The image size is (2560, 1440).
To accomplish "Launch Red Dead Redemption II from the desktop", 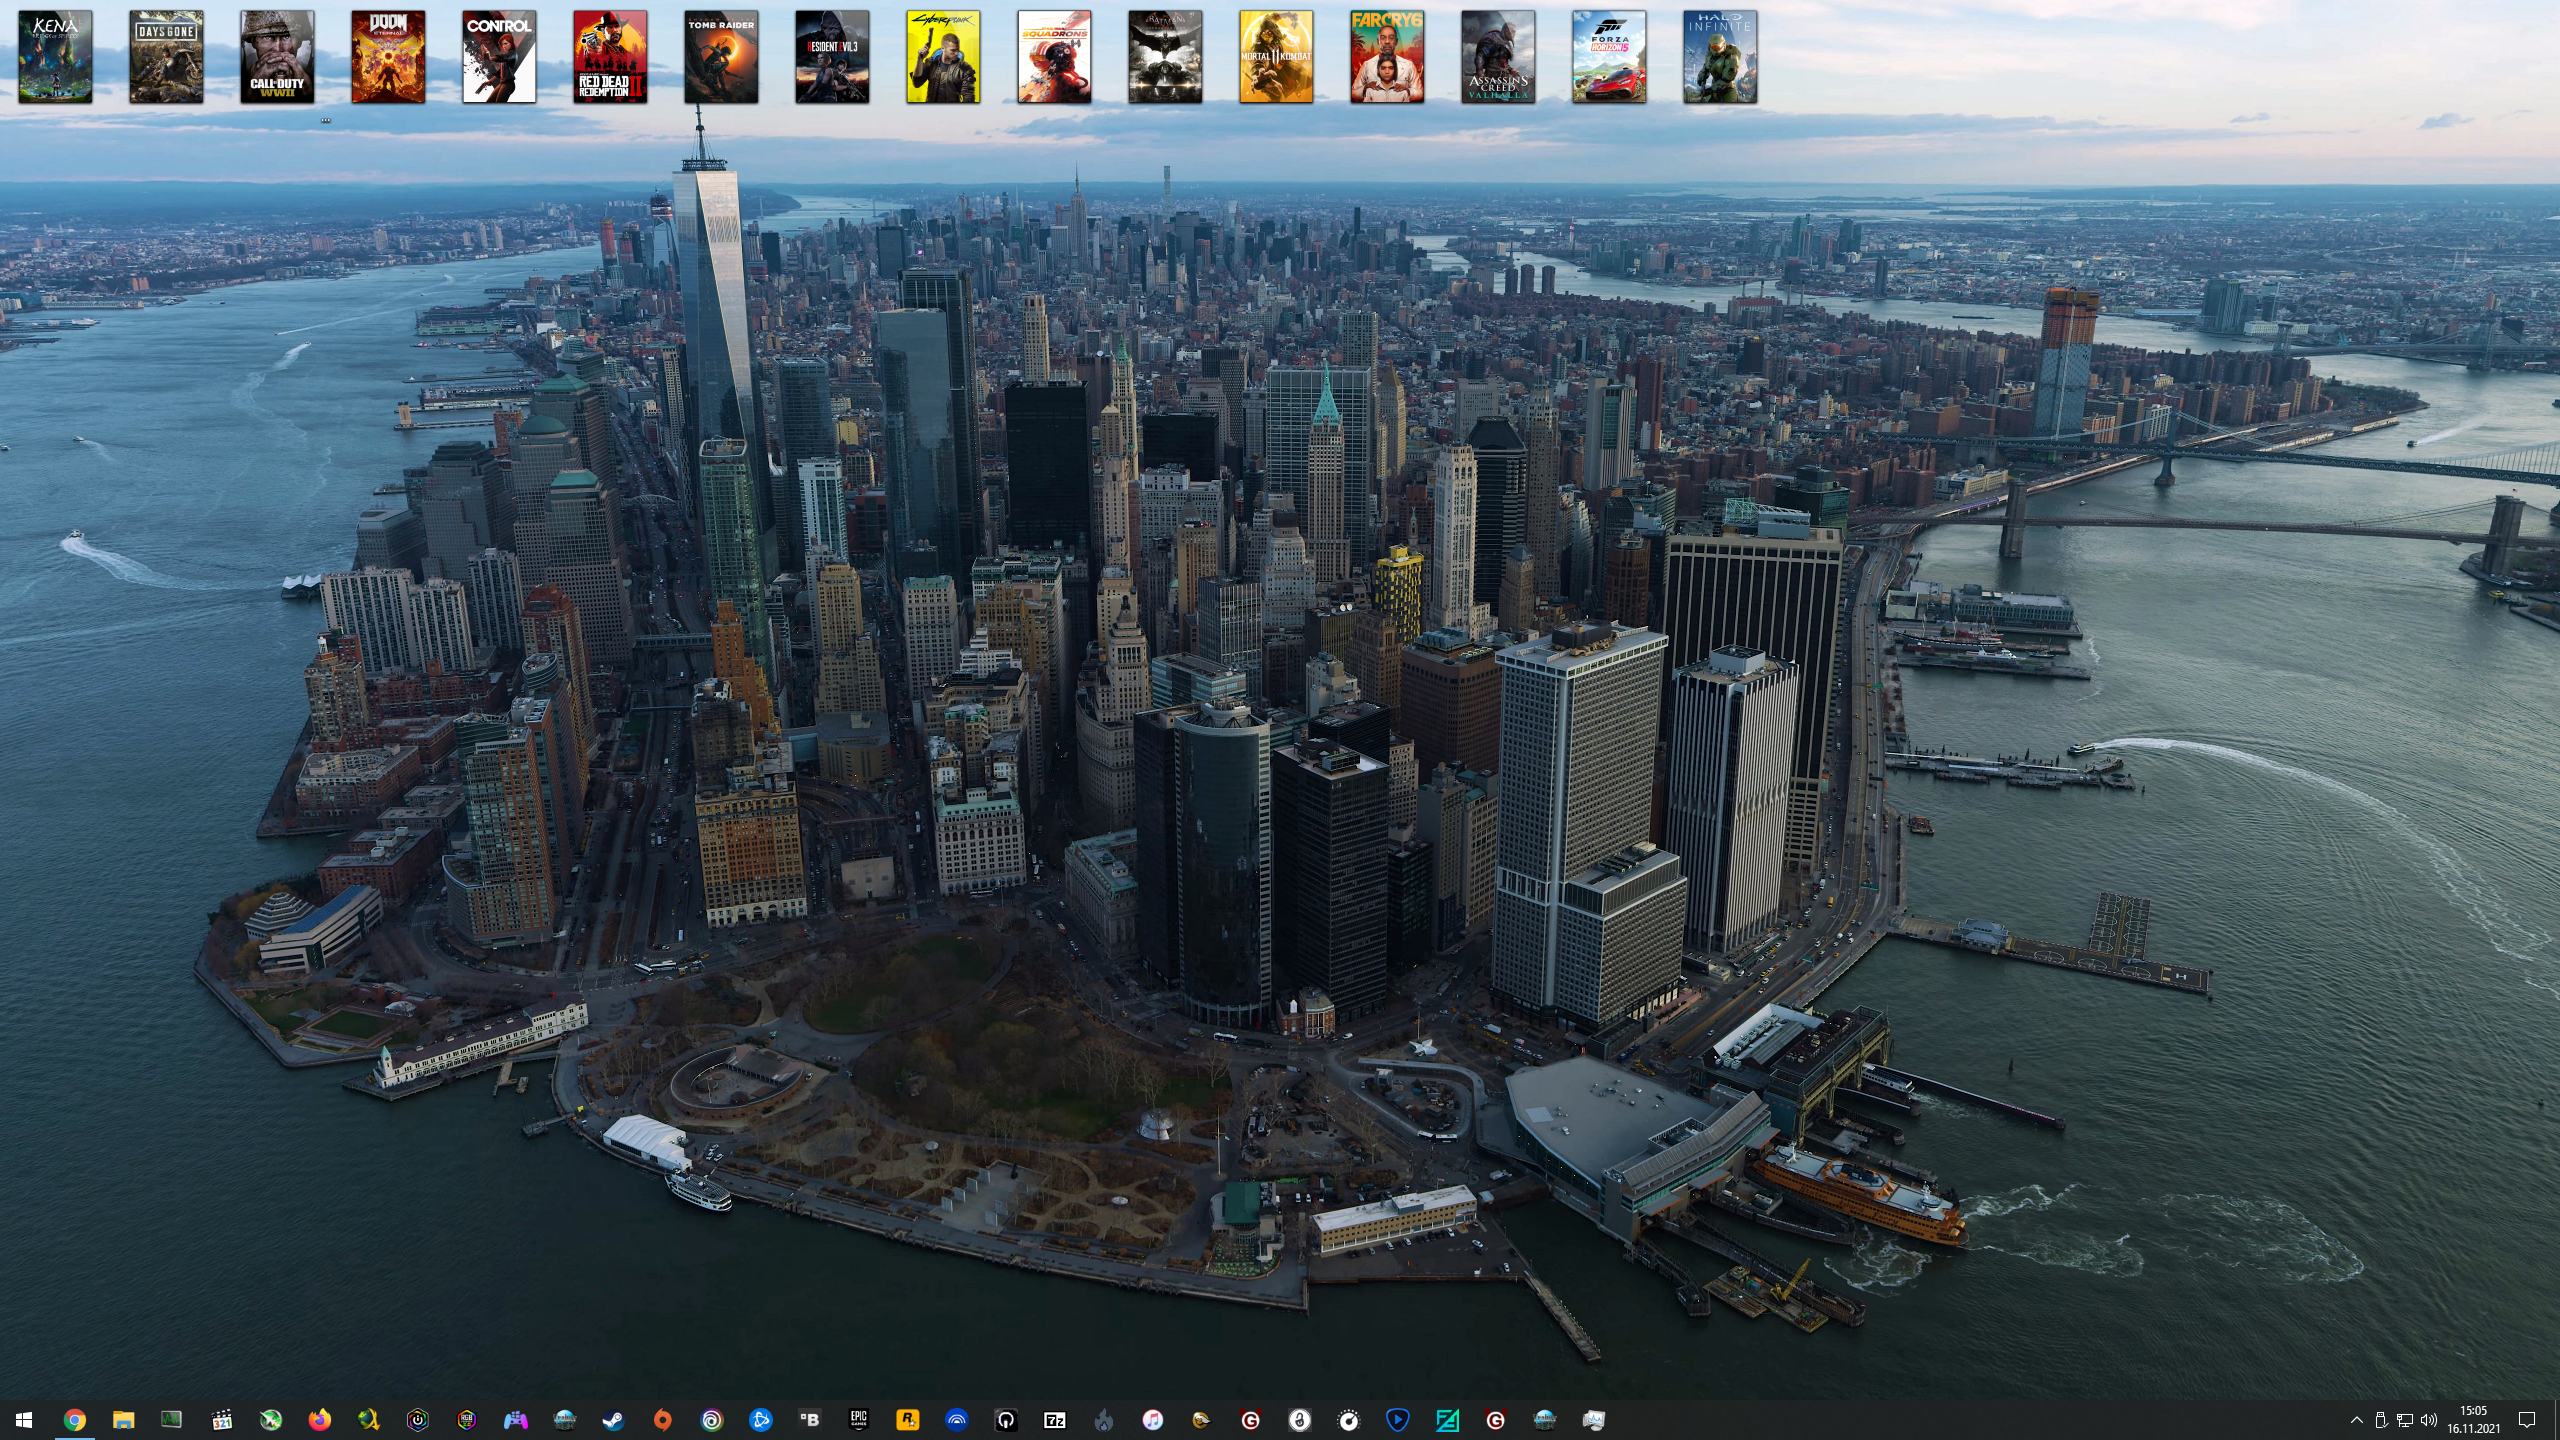I will tap(610, 57).
